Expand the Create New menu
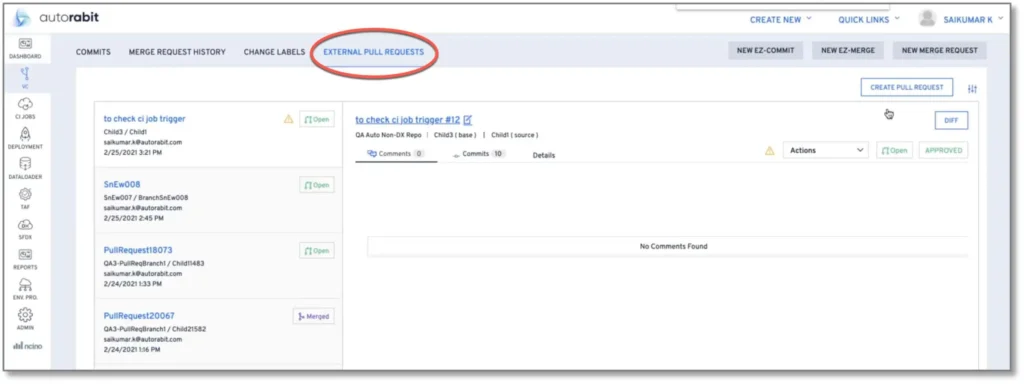This screenshot has width=1024, height=384. tap(780, 20)
